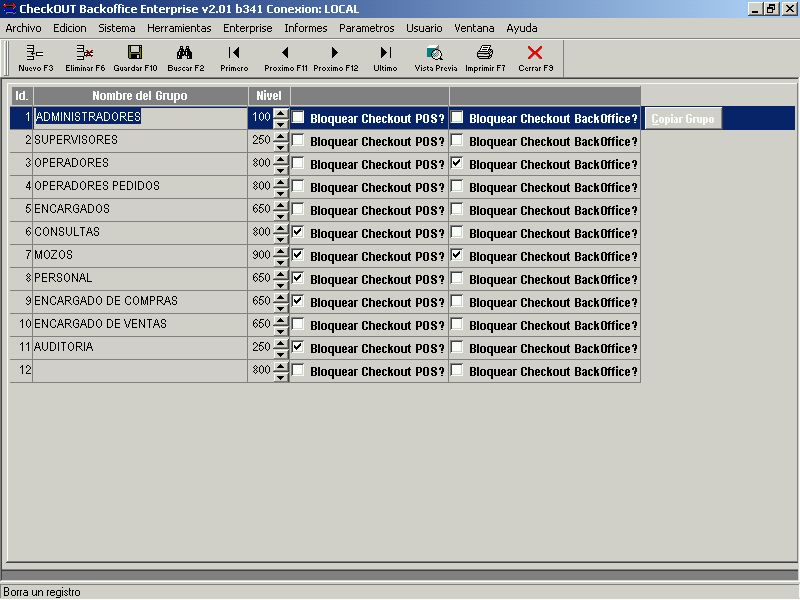This screenshot has width=800, height=600.
Task: Open the Informes menu
Action: coord(306,28)
